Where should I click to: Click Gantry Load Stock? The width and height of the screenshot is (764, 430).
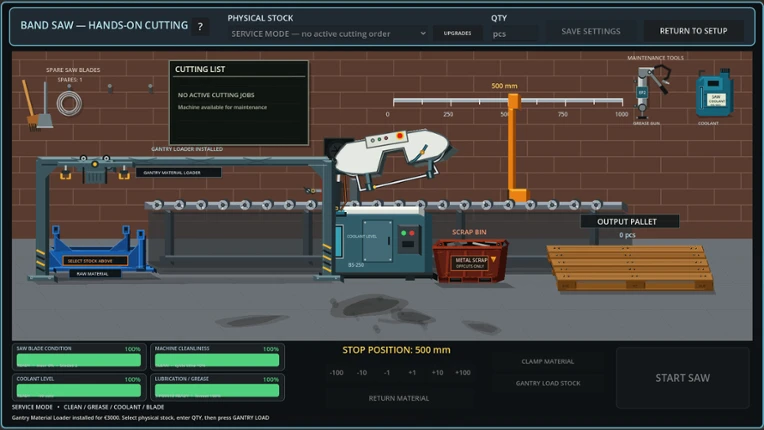[548, 383]
